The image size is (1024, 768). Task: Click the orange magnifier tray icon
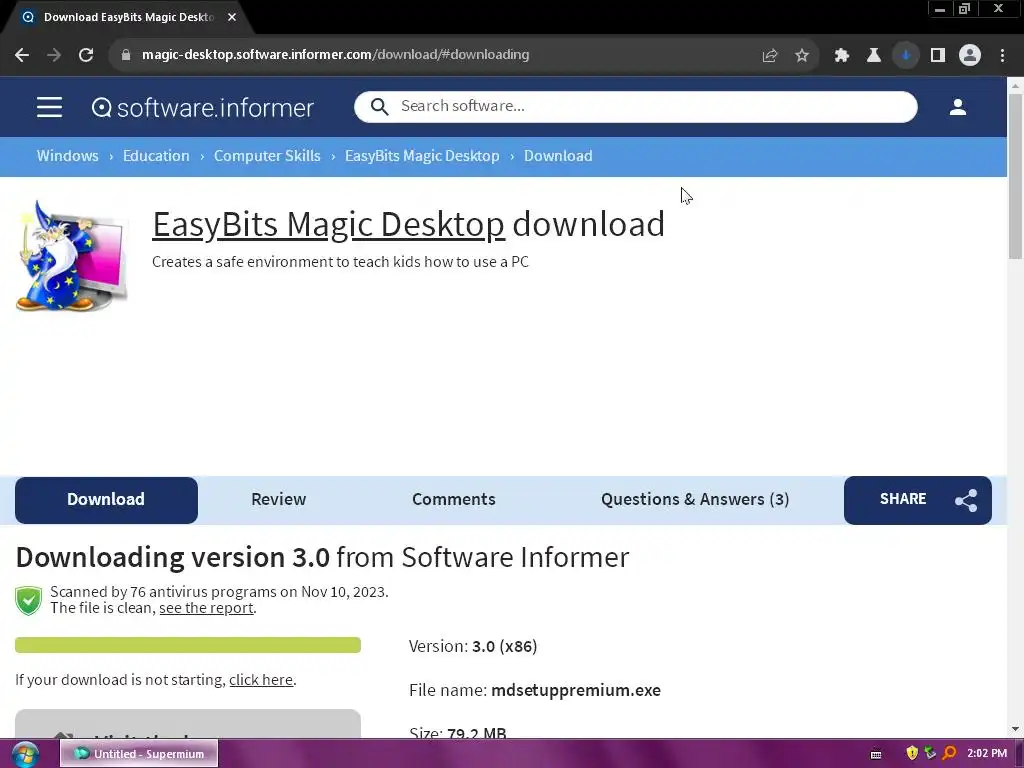pyautogui.click(x=950, y=753)
